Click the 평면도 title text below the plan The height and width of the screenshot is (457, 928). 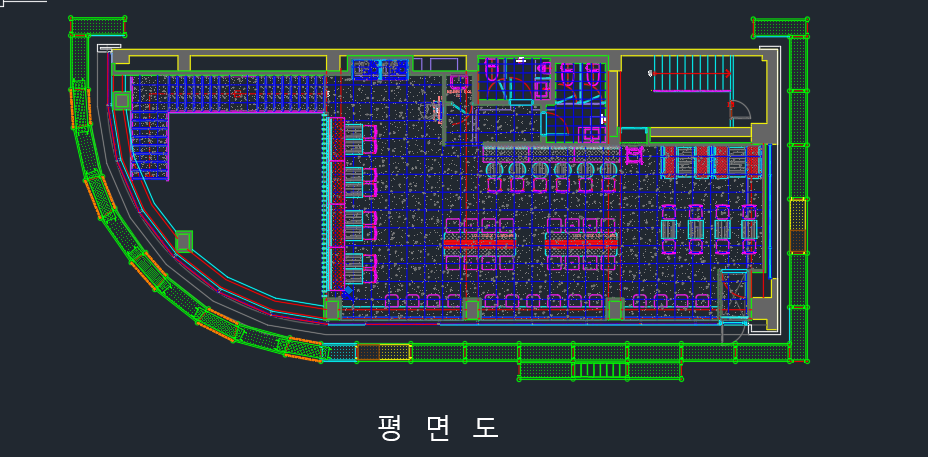coord(437,427)
